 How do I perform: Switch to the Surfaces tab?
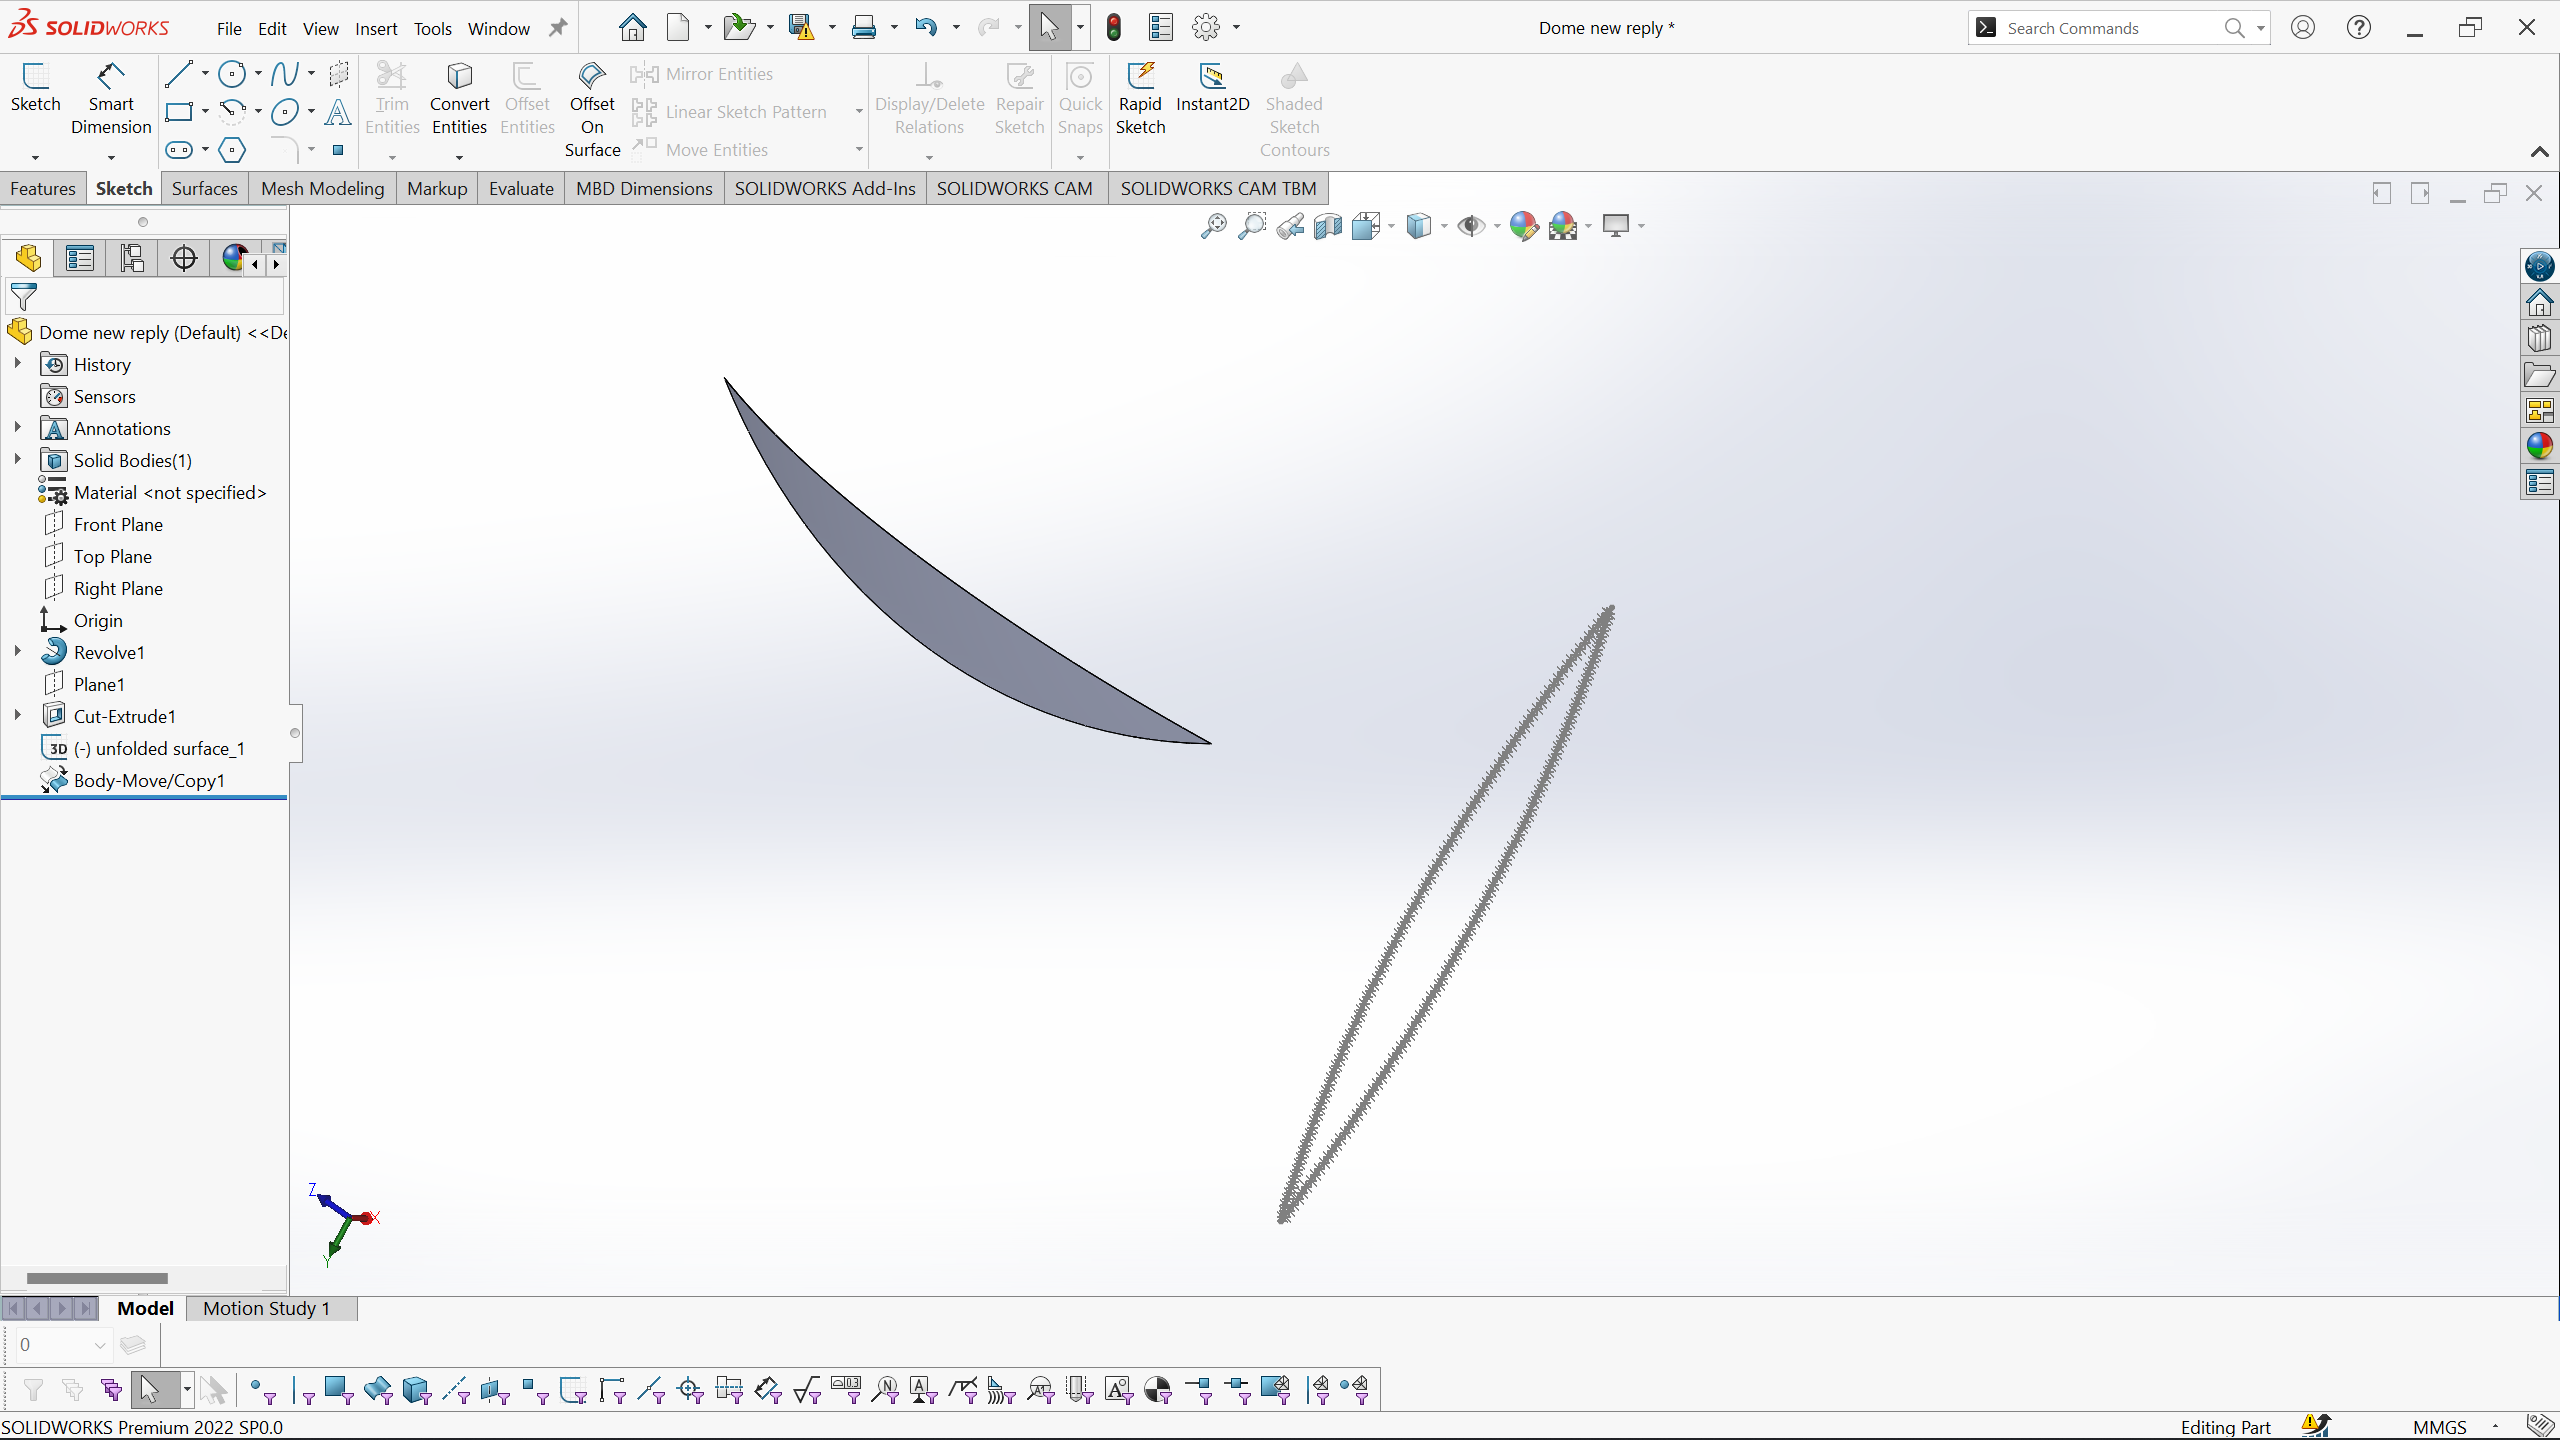(x=204, y=188)
